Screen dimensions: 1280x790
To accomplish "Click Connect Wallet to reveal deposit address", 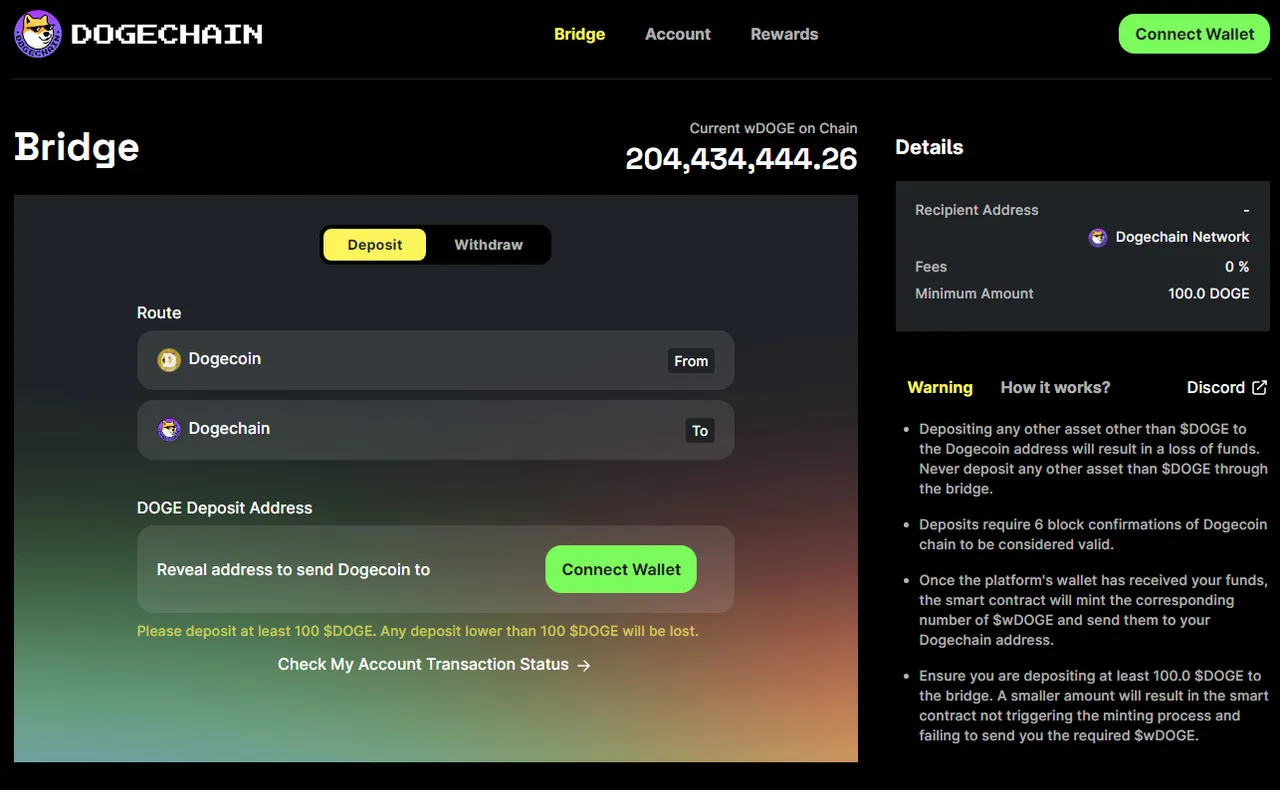I will (x=621, y=570).
